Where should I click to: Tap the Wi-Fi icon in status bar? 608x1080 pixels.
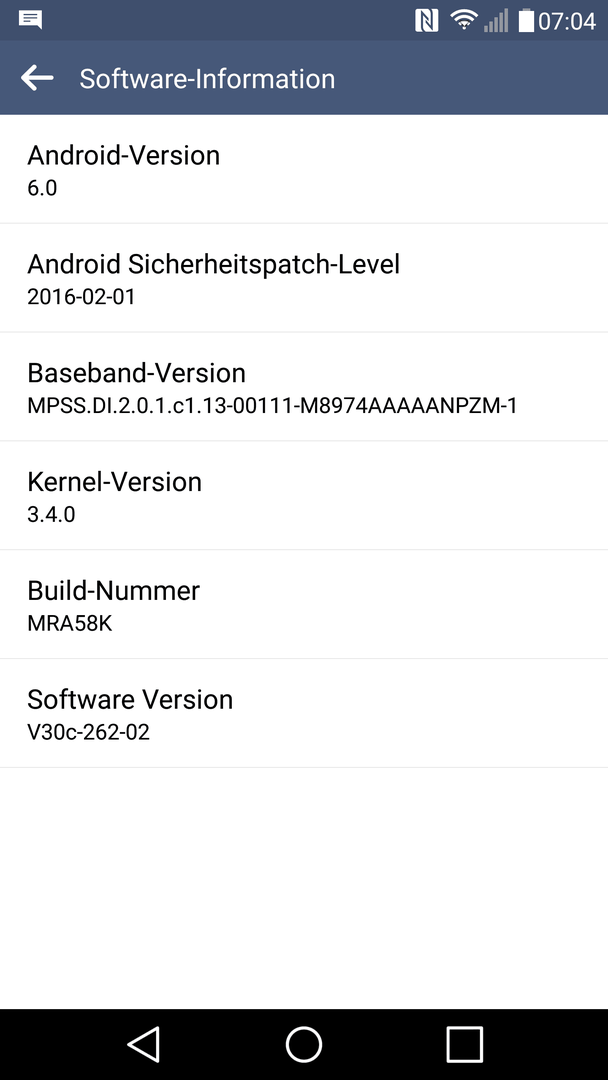coord(463,20)
